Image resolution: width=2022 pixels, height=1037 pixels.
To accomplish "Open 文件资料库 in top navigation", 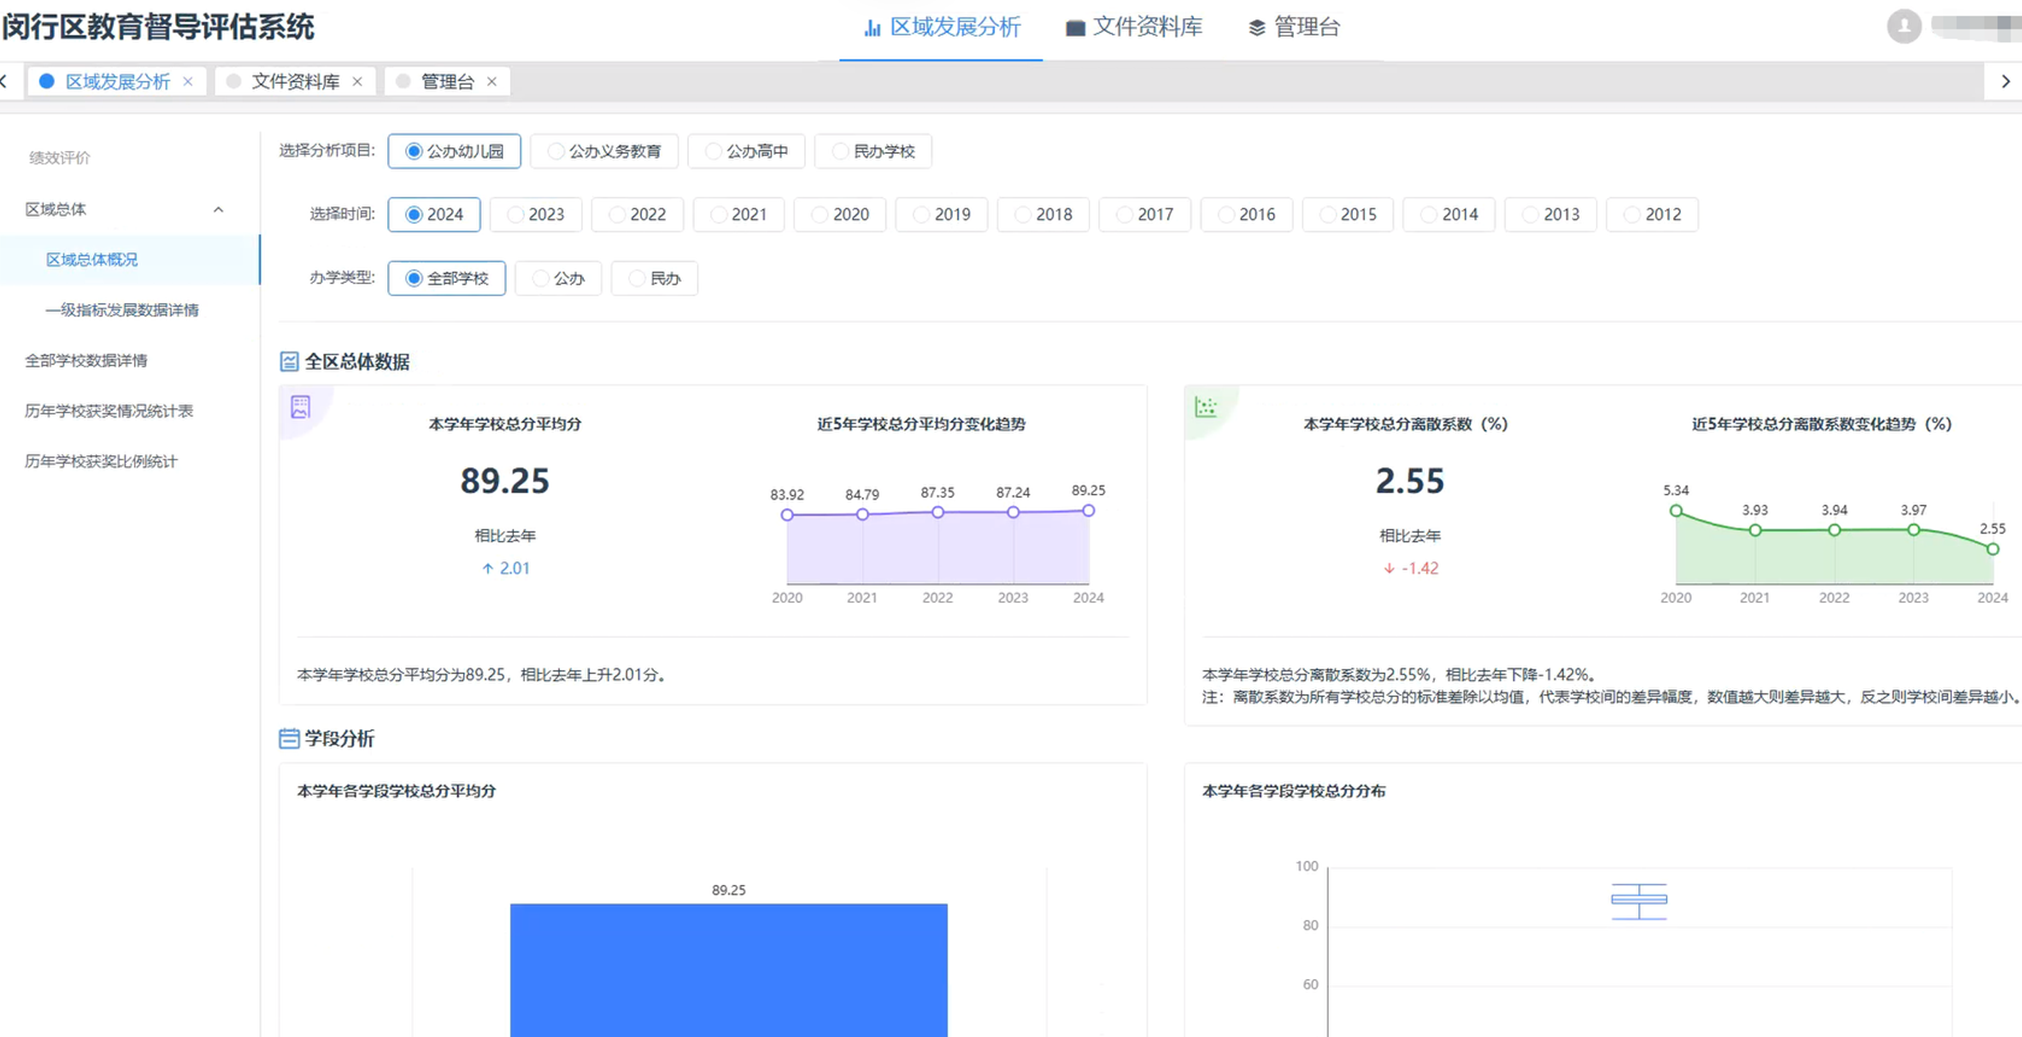I will (x=1134, y=27).
